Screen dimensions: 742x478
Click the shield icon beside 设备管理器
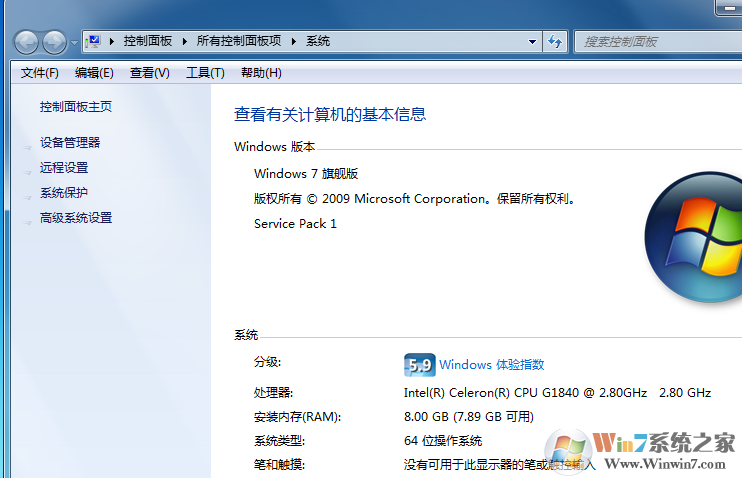click(28, 148)
